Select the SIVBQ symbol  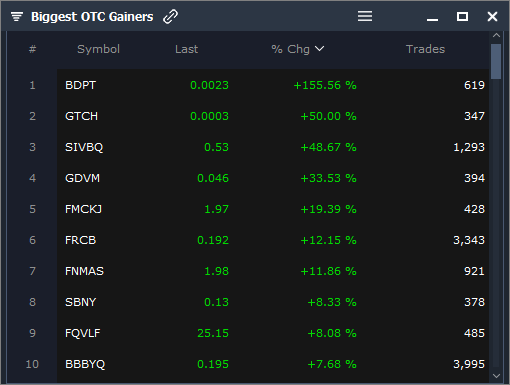point(84,147)
